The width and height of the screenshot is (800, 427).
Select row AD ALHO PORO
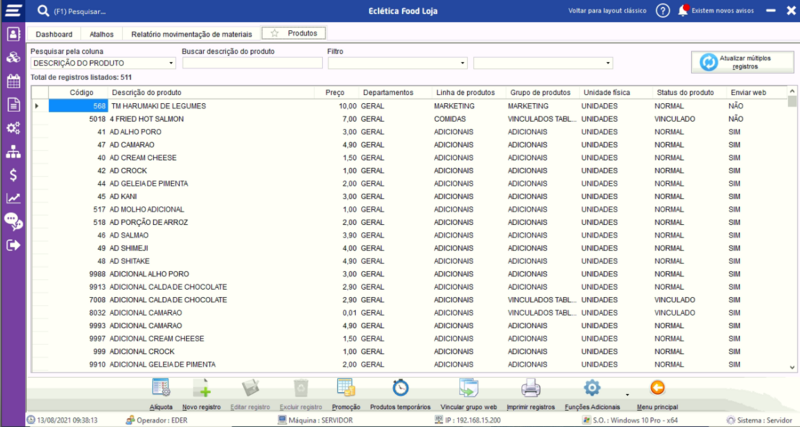[x=409, y=132]
